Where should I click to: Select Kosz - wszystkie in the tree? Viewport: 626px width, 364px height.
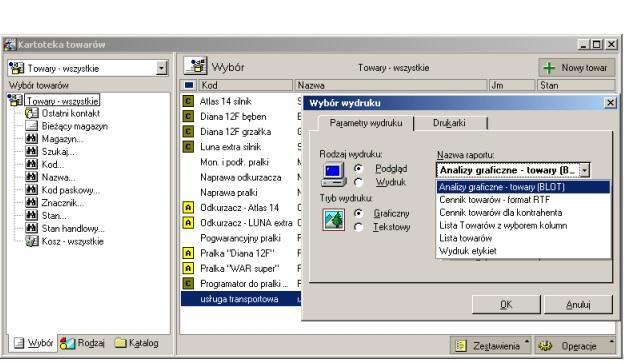click(x=73, y=241)
